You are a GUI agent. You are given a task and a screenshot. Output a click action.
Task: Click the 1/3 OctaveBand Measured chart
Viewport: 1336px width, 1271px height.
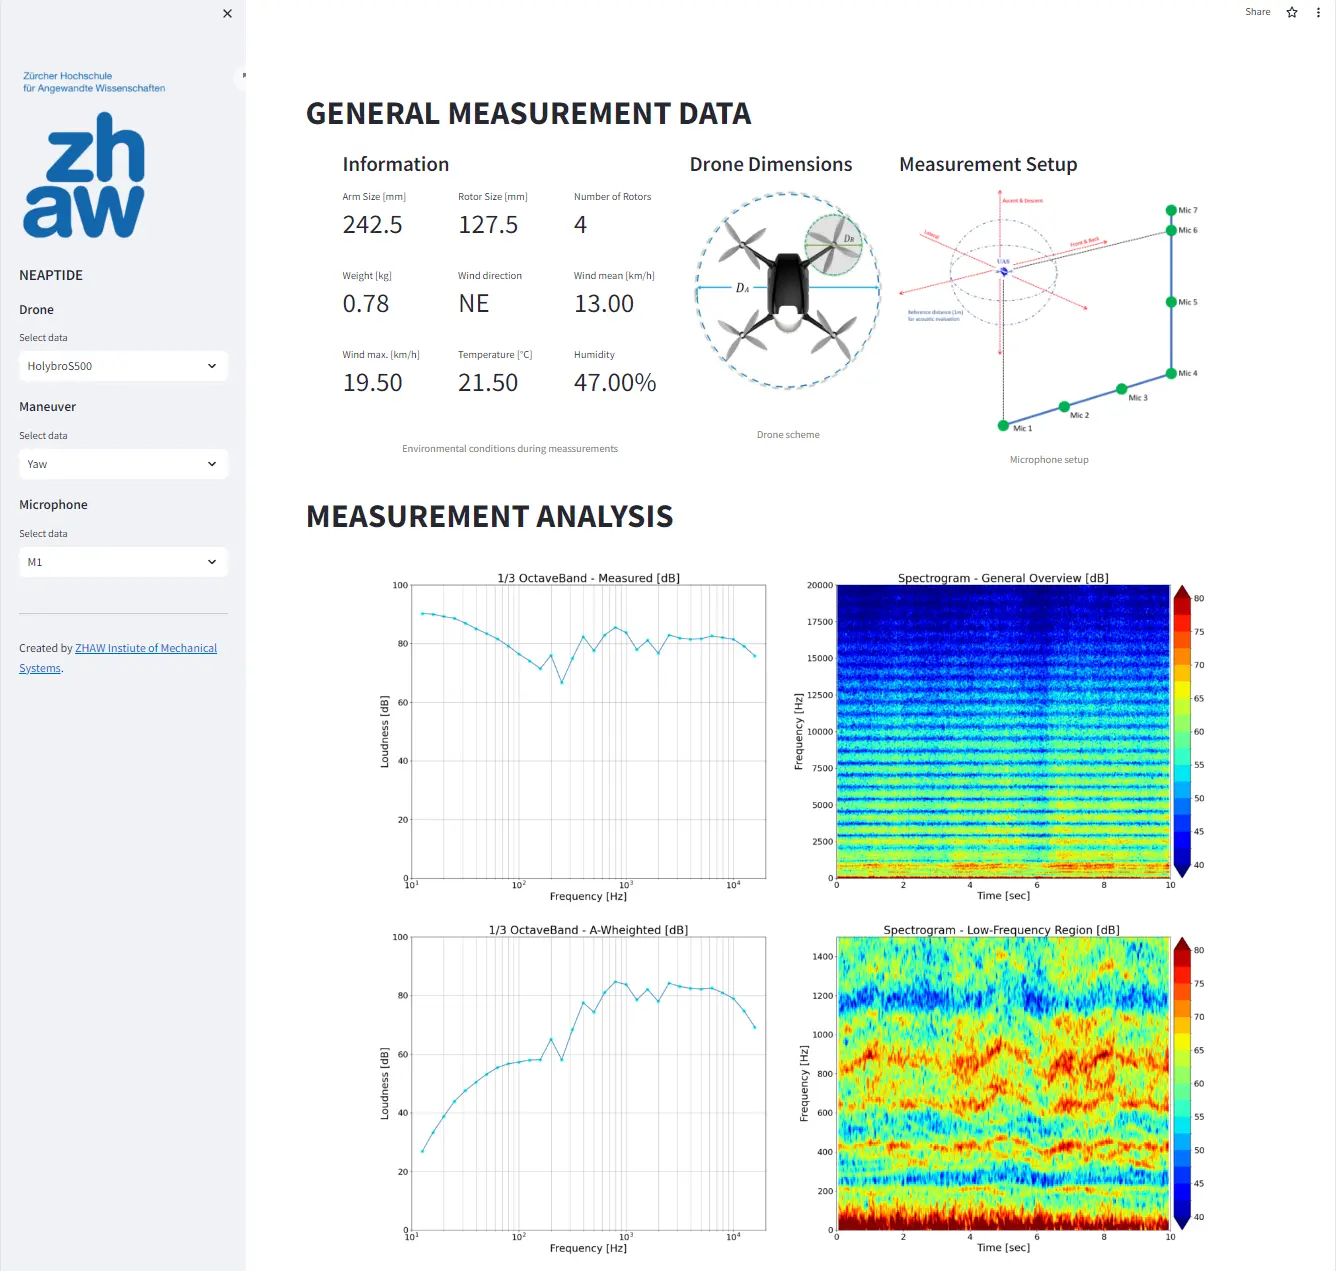(572, 738)
